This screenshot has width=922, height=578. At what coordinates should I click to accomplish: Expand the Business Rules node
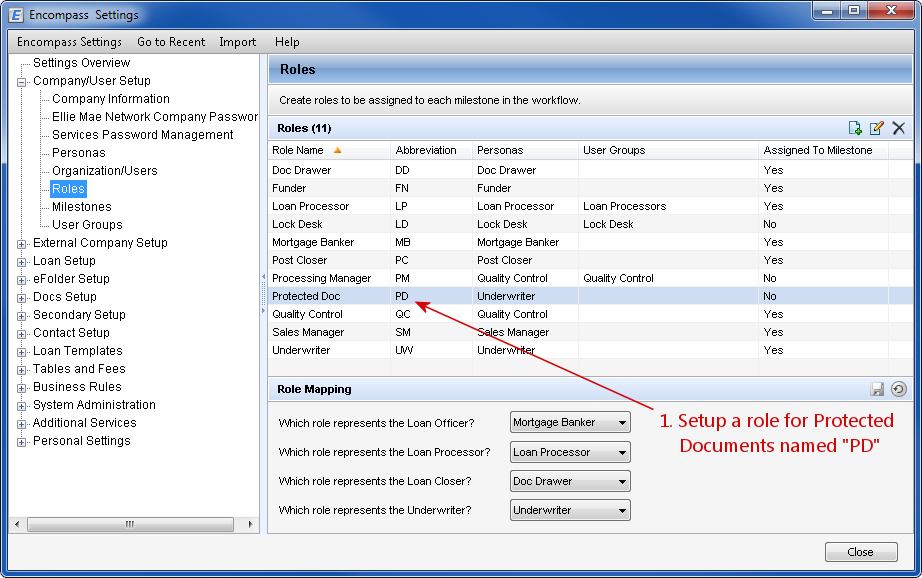pyautogui.click(x=22, y=388)
